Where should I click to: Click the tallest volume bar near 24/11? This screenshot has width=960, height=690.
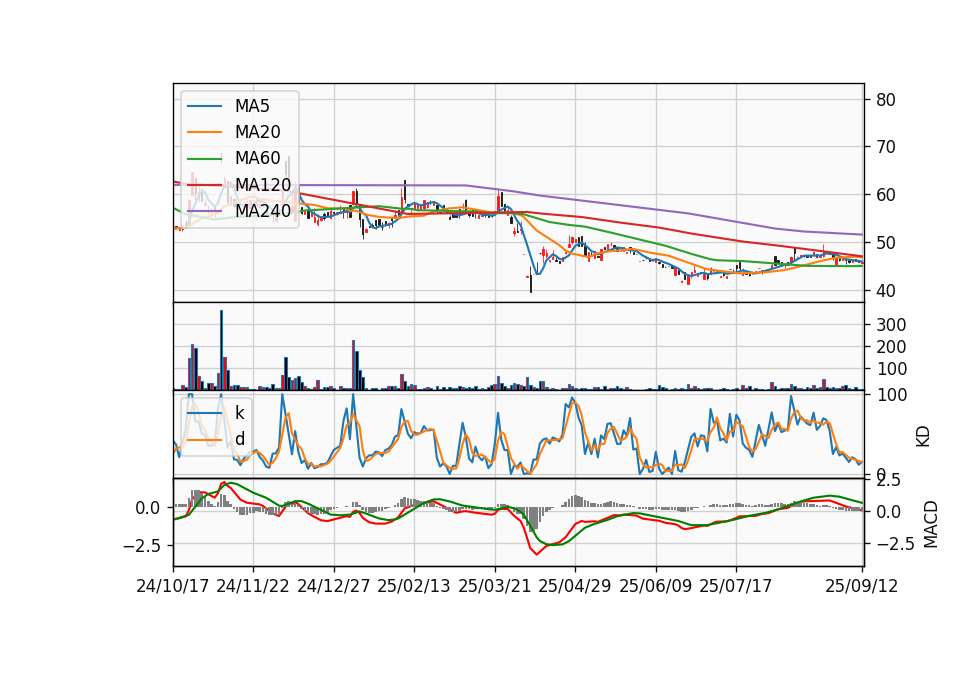coord(222,350)
